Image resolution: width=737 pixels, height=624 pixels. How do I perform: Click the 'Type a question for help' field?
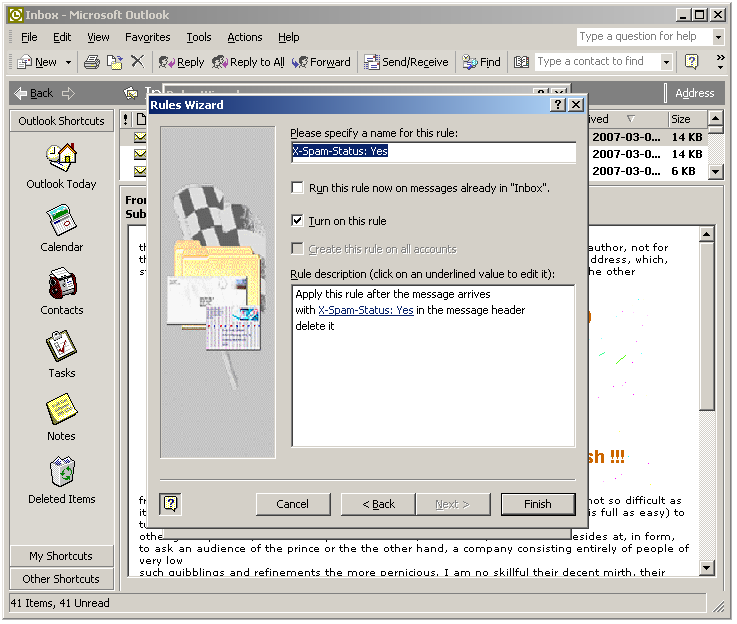click(644, 37)
